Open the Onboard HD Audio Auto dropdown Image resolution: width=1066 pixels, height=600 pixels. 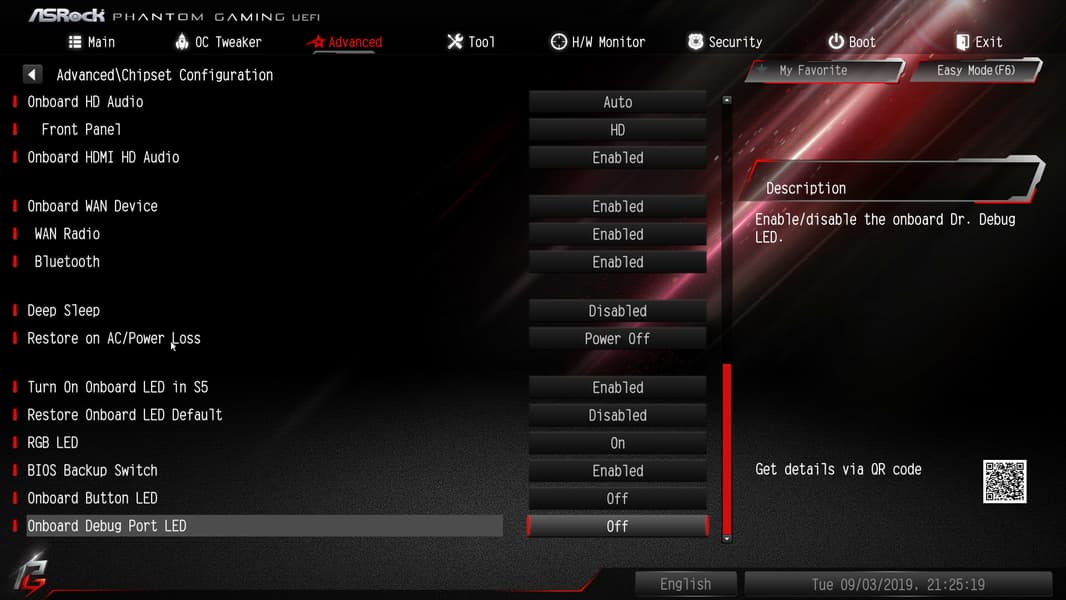[617, 103]
